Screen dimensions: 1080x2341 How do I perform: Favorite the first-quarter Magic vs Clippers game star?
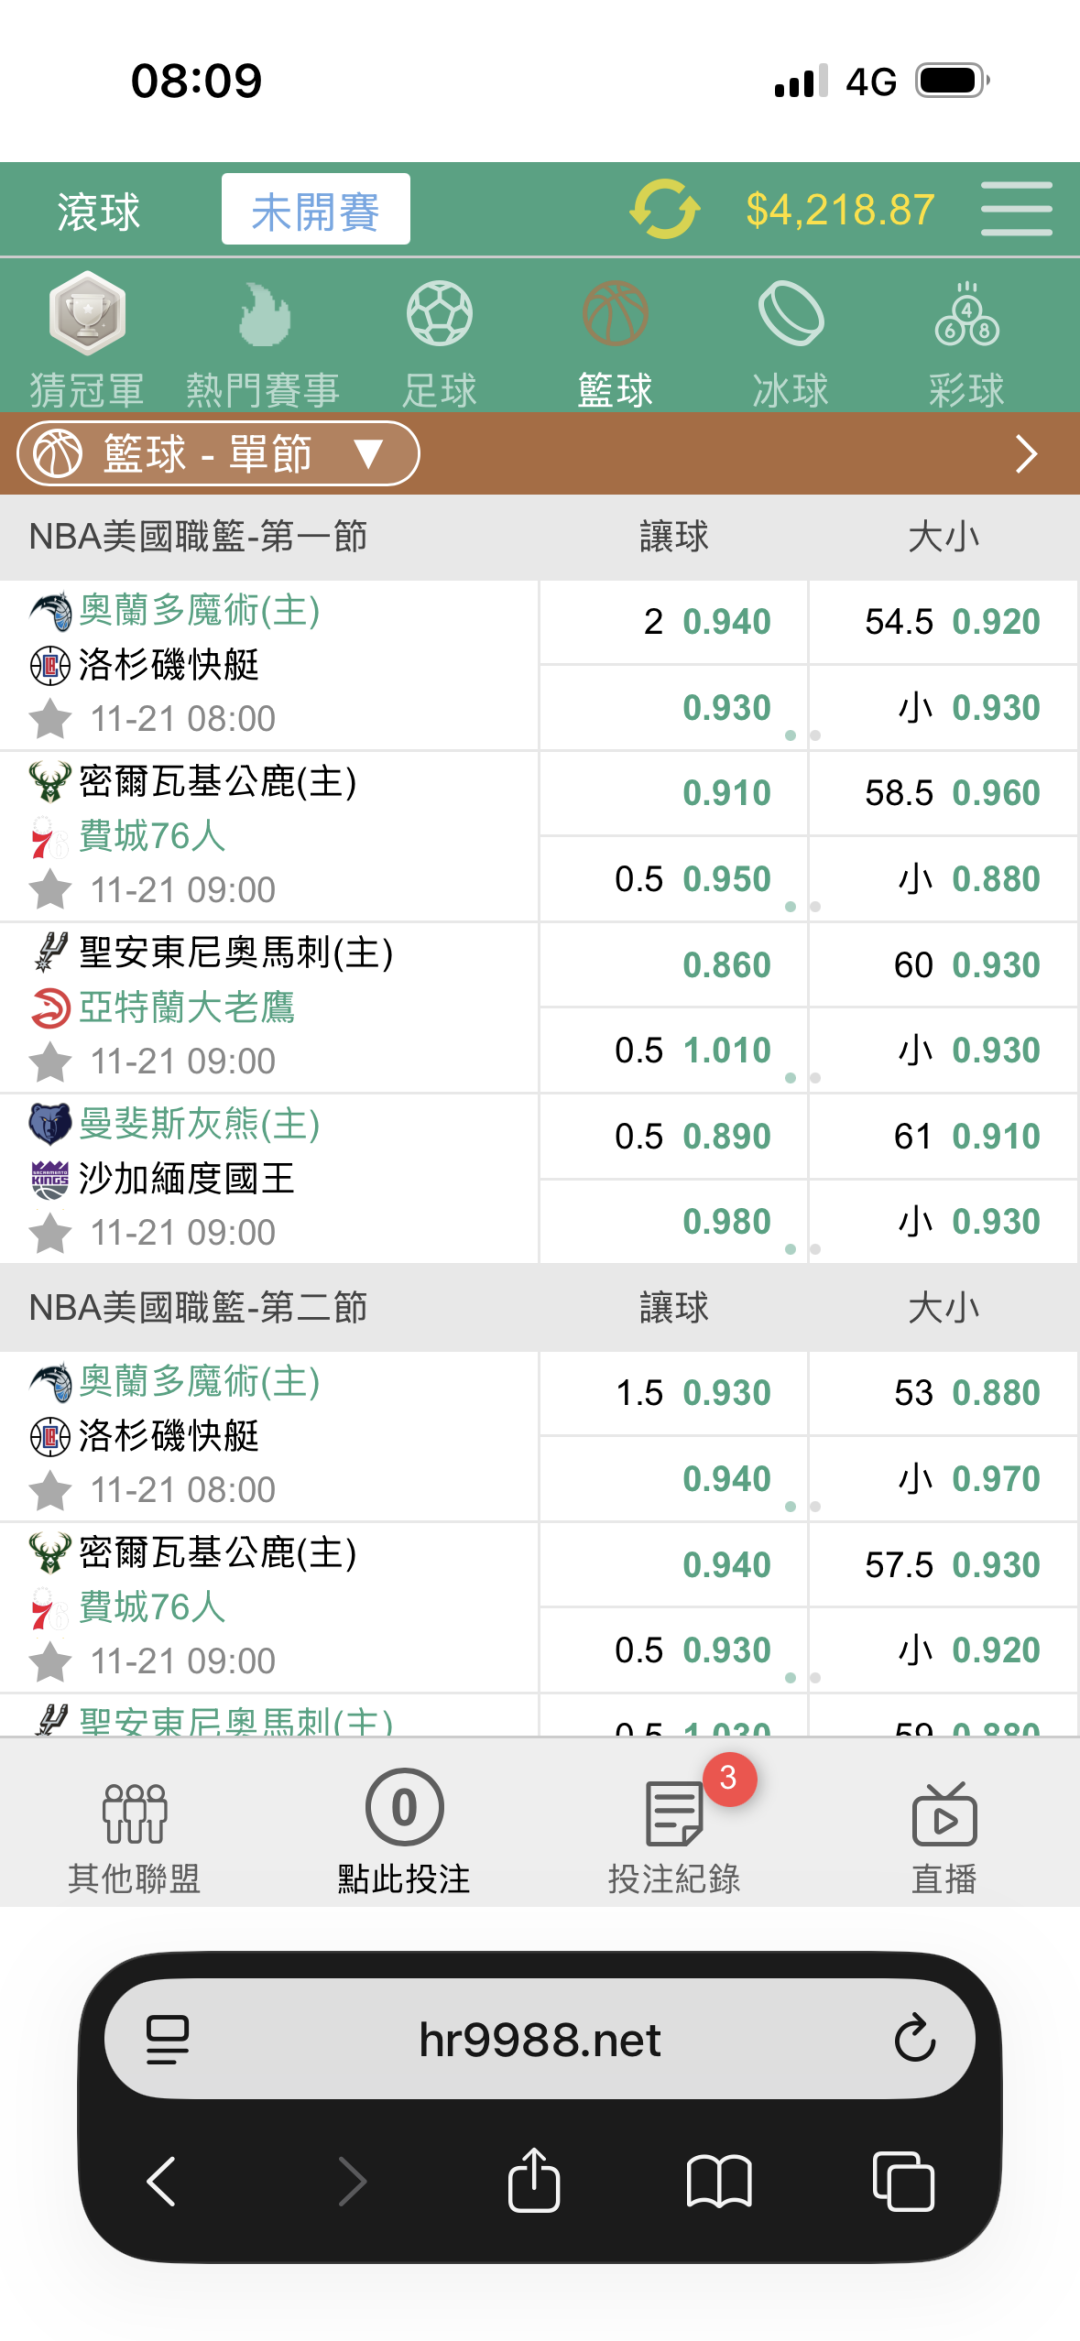pyautogui.click(x=50, y=719)
